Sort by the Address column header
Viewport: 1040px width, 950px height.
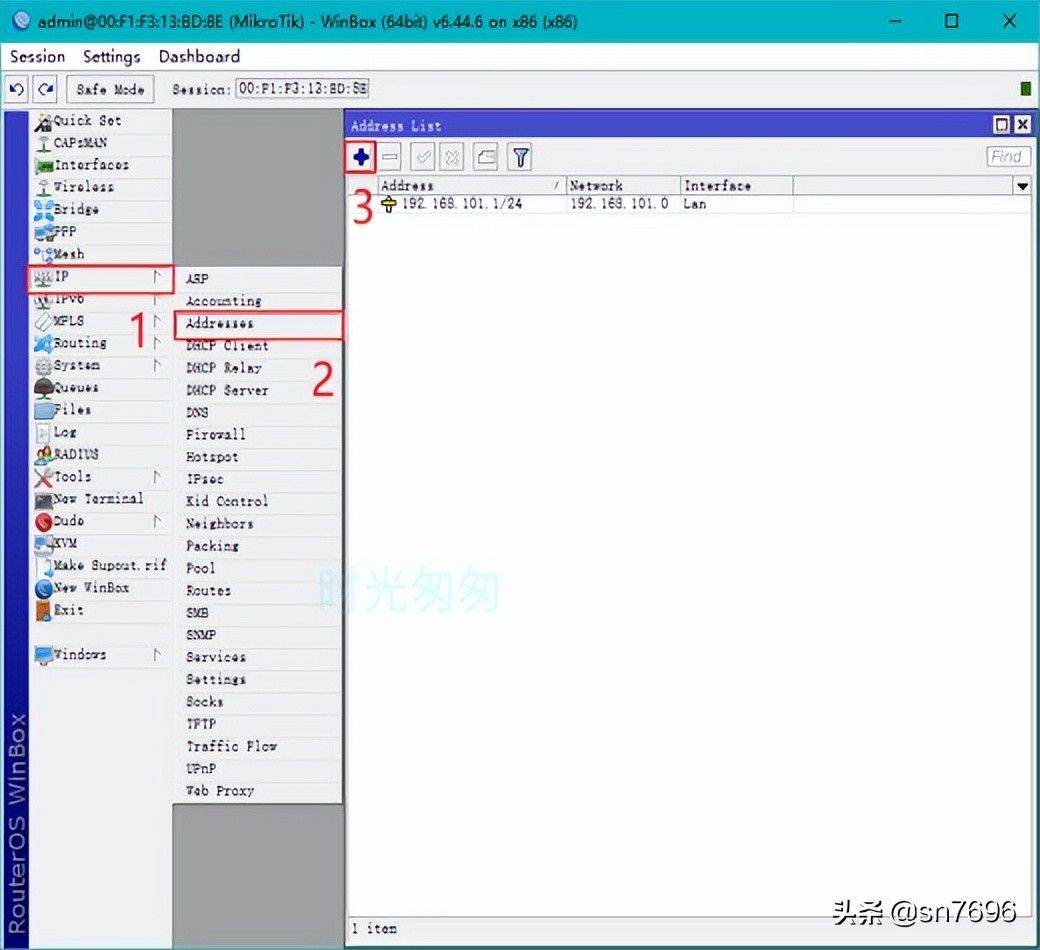point(472,186)
